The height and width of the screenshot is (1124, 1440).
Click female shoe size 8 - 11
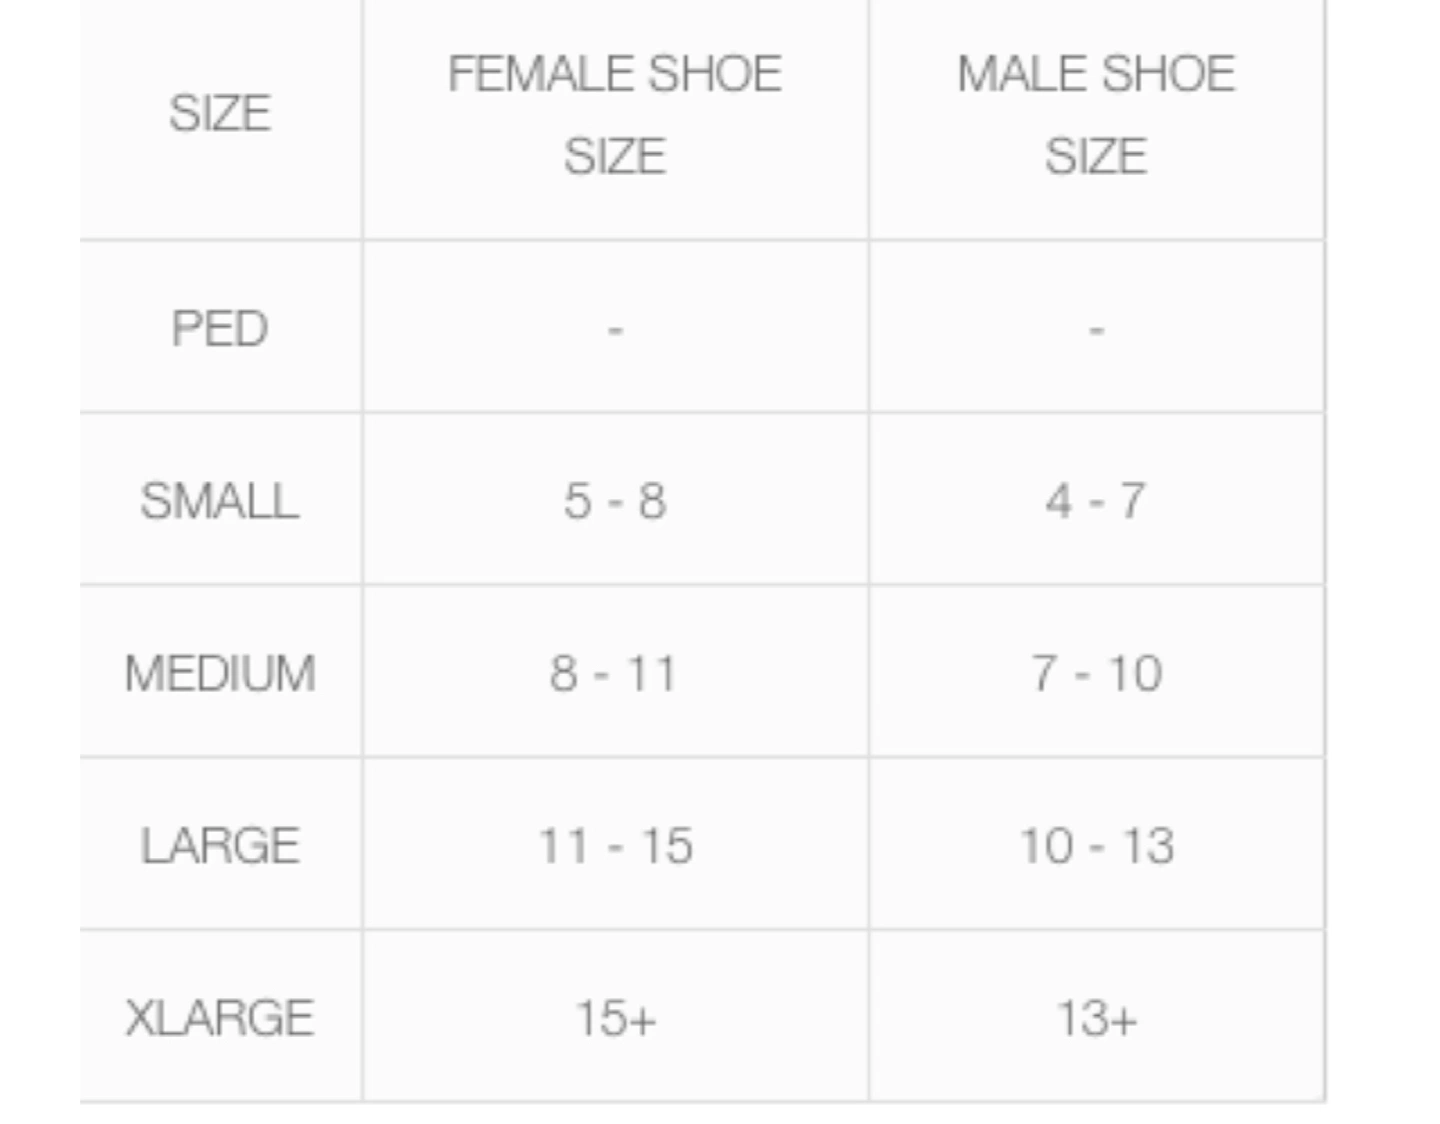point(613,673)
